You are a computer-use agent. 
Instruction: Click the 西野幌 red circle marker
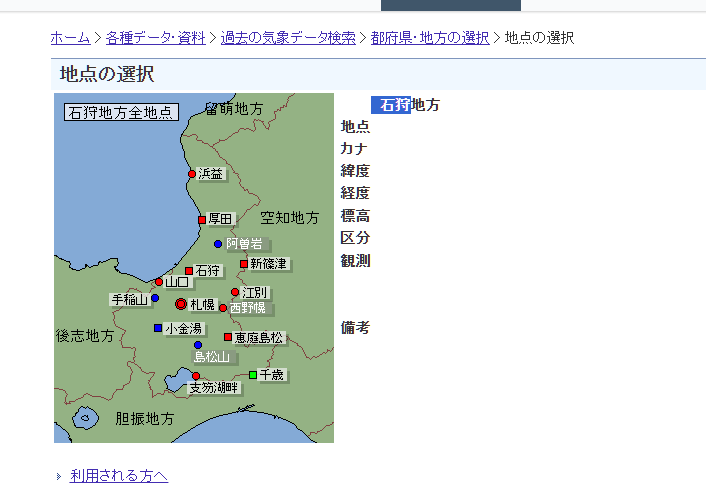coord(223,308)
